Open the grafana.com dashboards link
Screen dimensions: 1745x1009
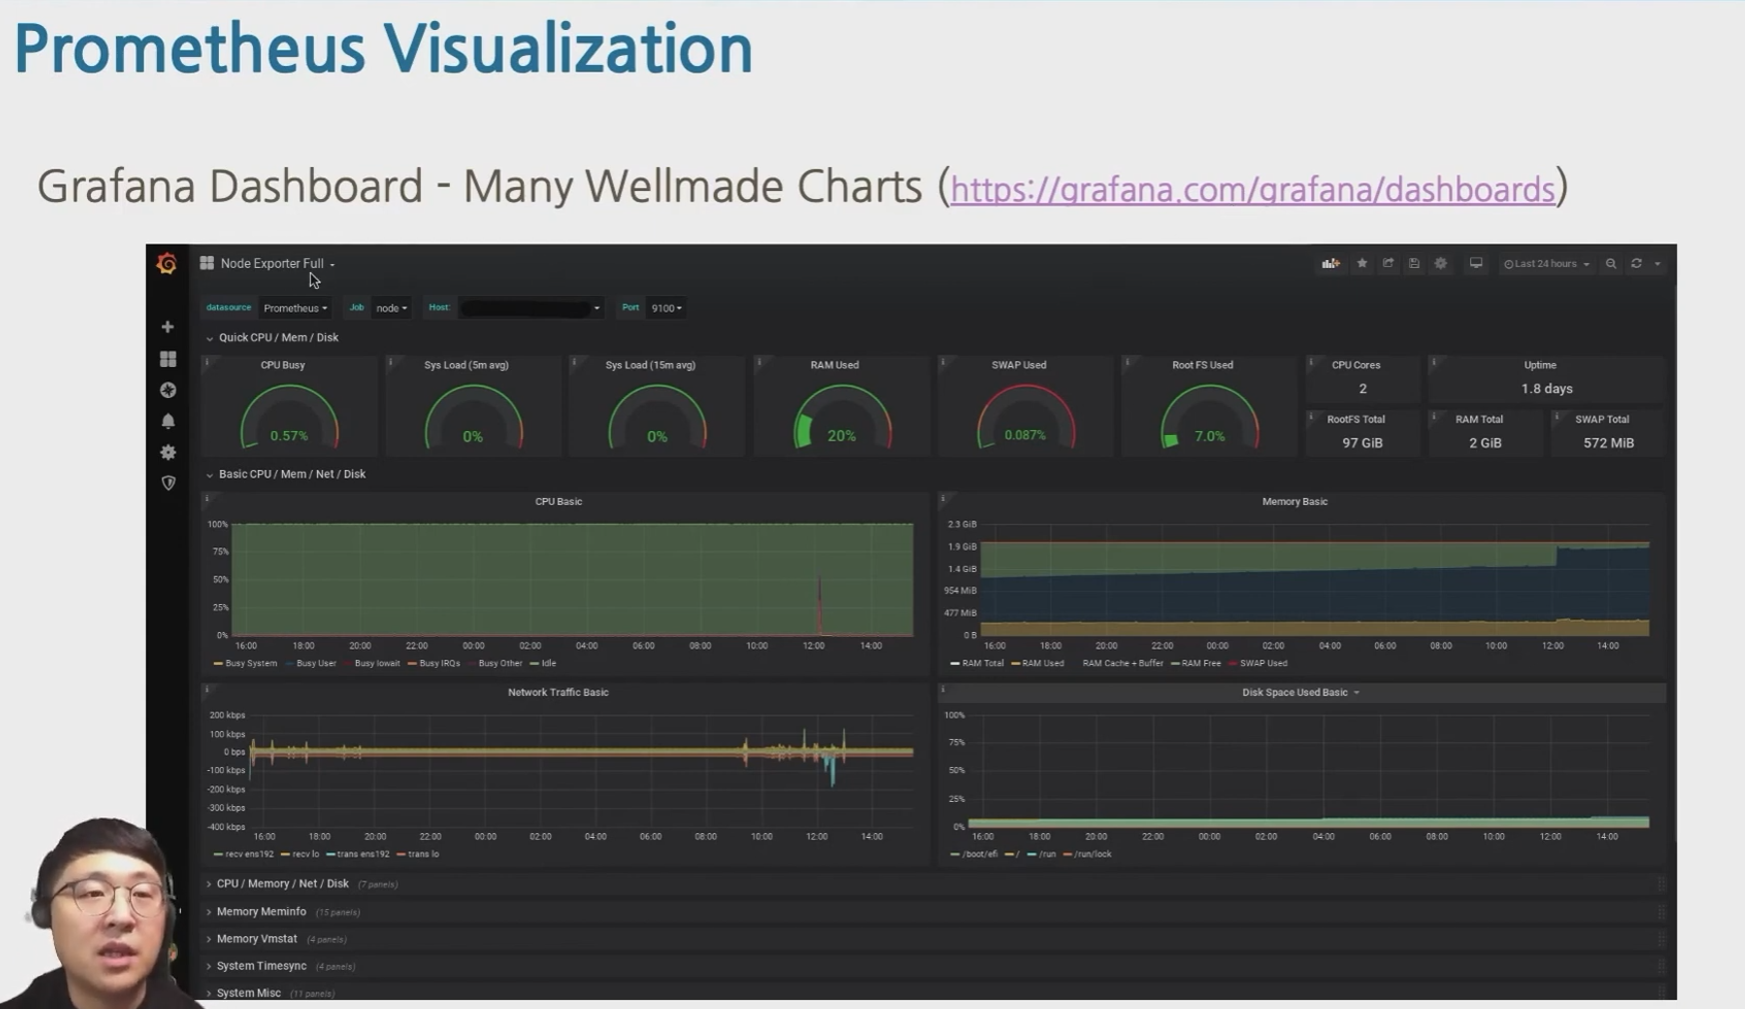tap(1252, 189)
